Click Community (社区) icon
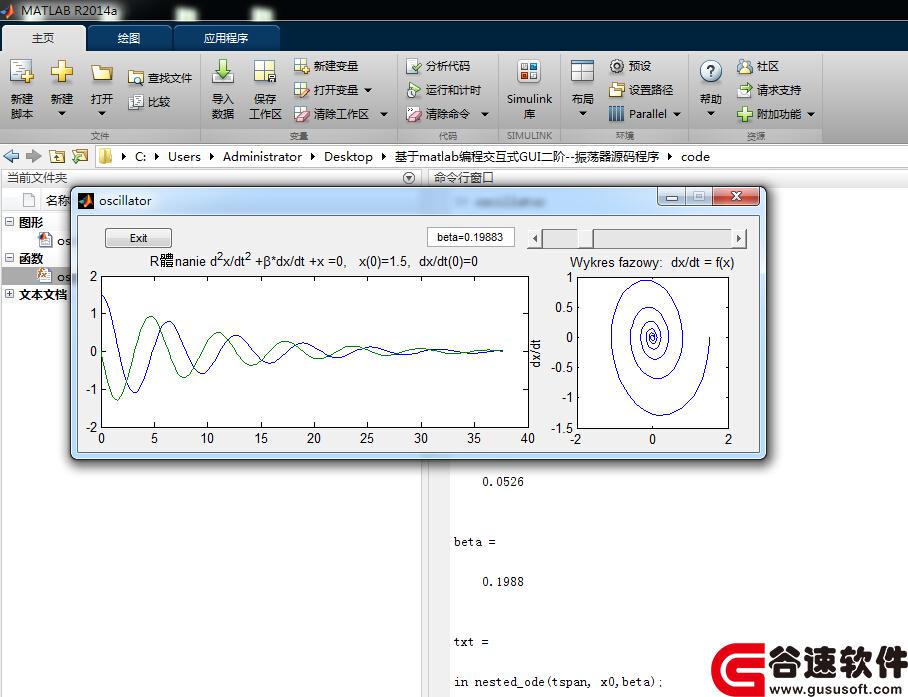The width and height of the screenshot is (908, 697). 744,66
